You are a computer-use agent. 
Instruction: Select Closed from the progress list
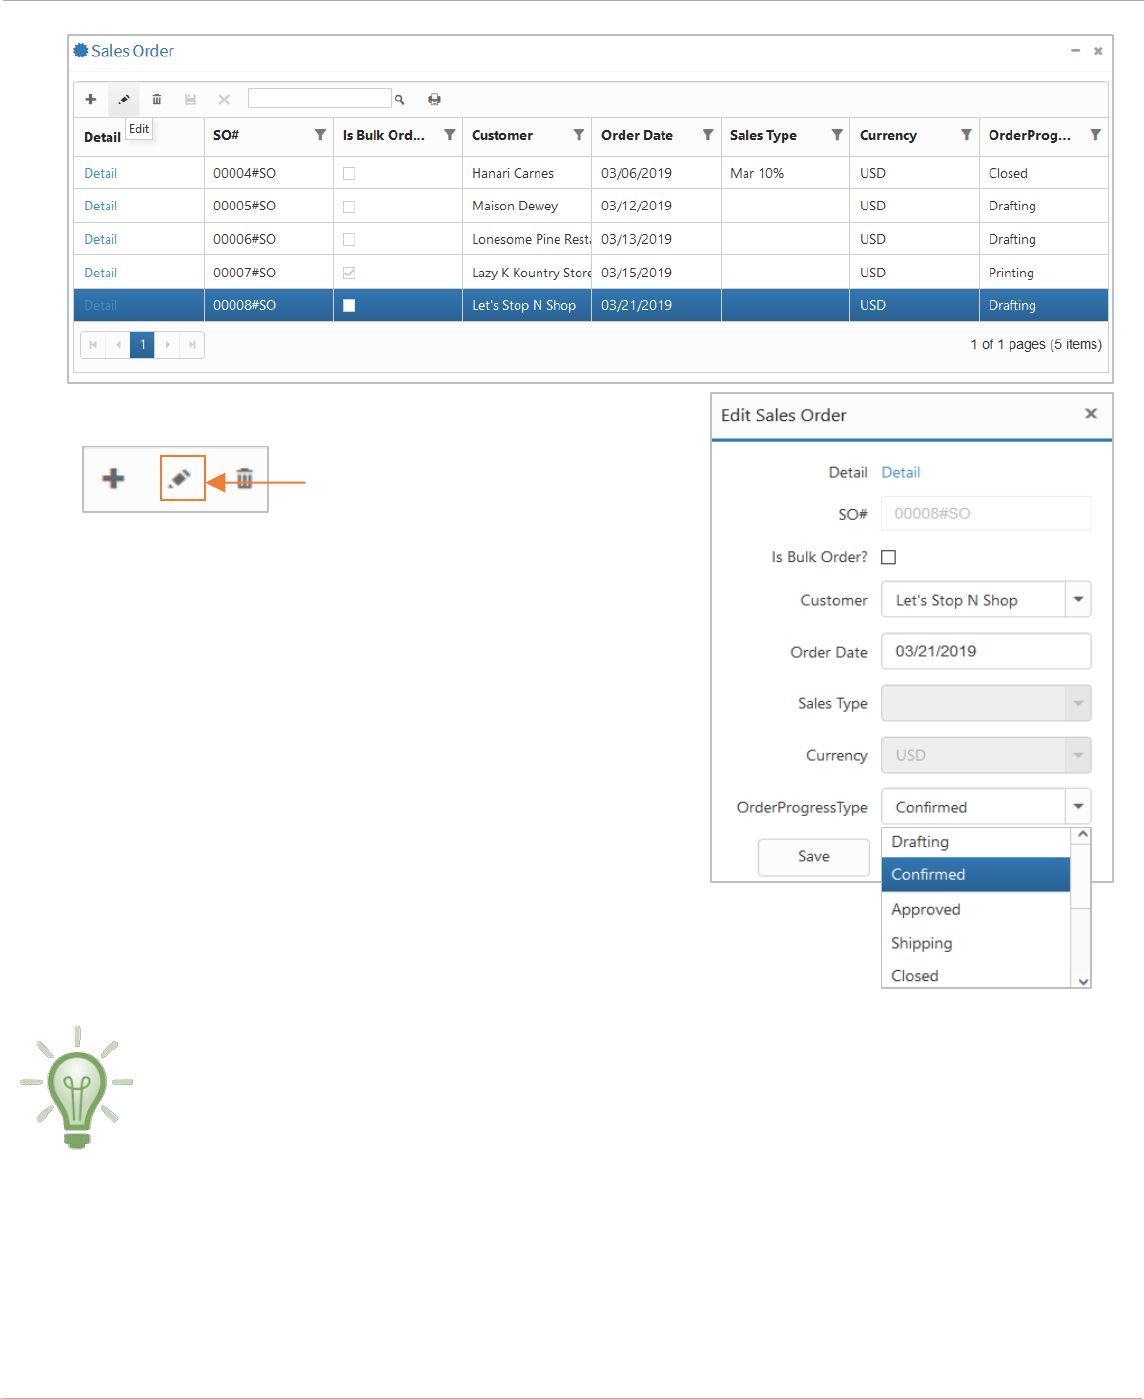click(976, 975)
